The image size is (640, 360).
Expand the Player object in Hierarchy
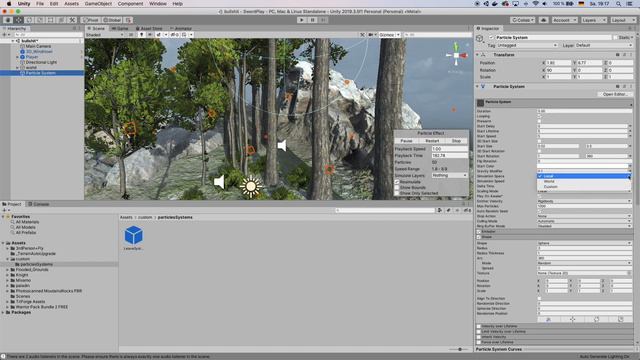tap(17, 57)
